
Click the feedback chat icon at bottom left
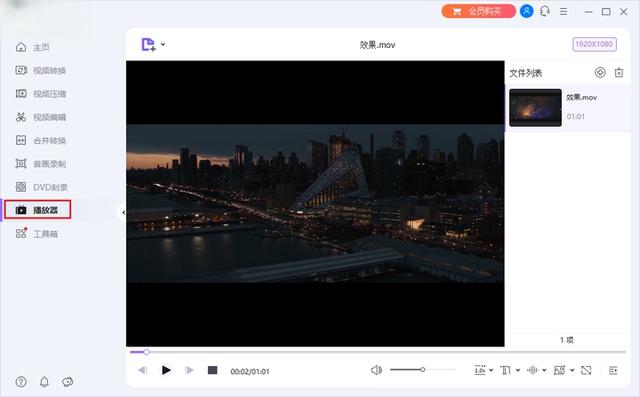click(x=67, y=382)
